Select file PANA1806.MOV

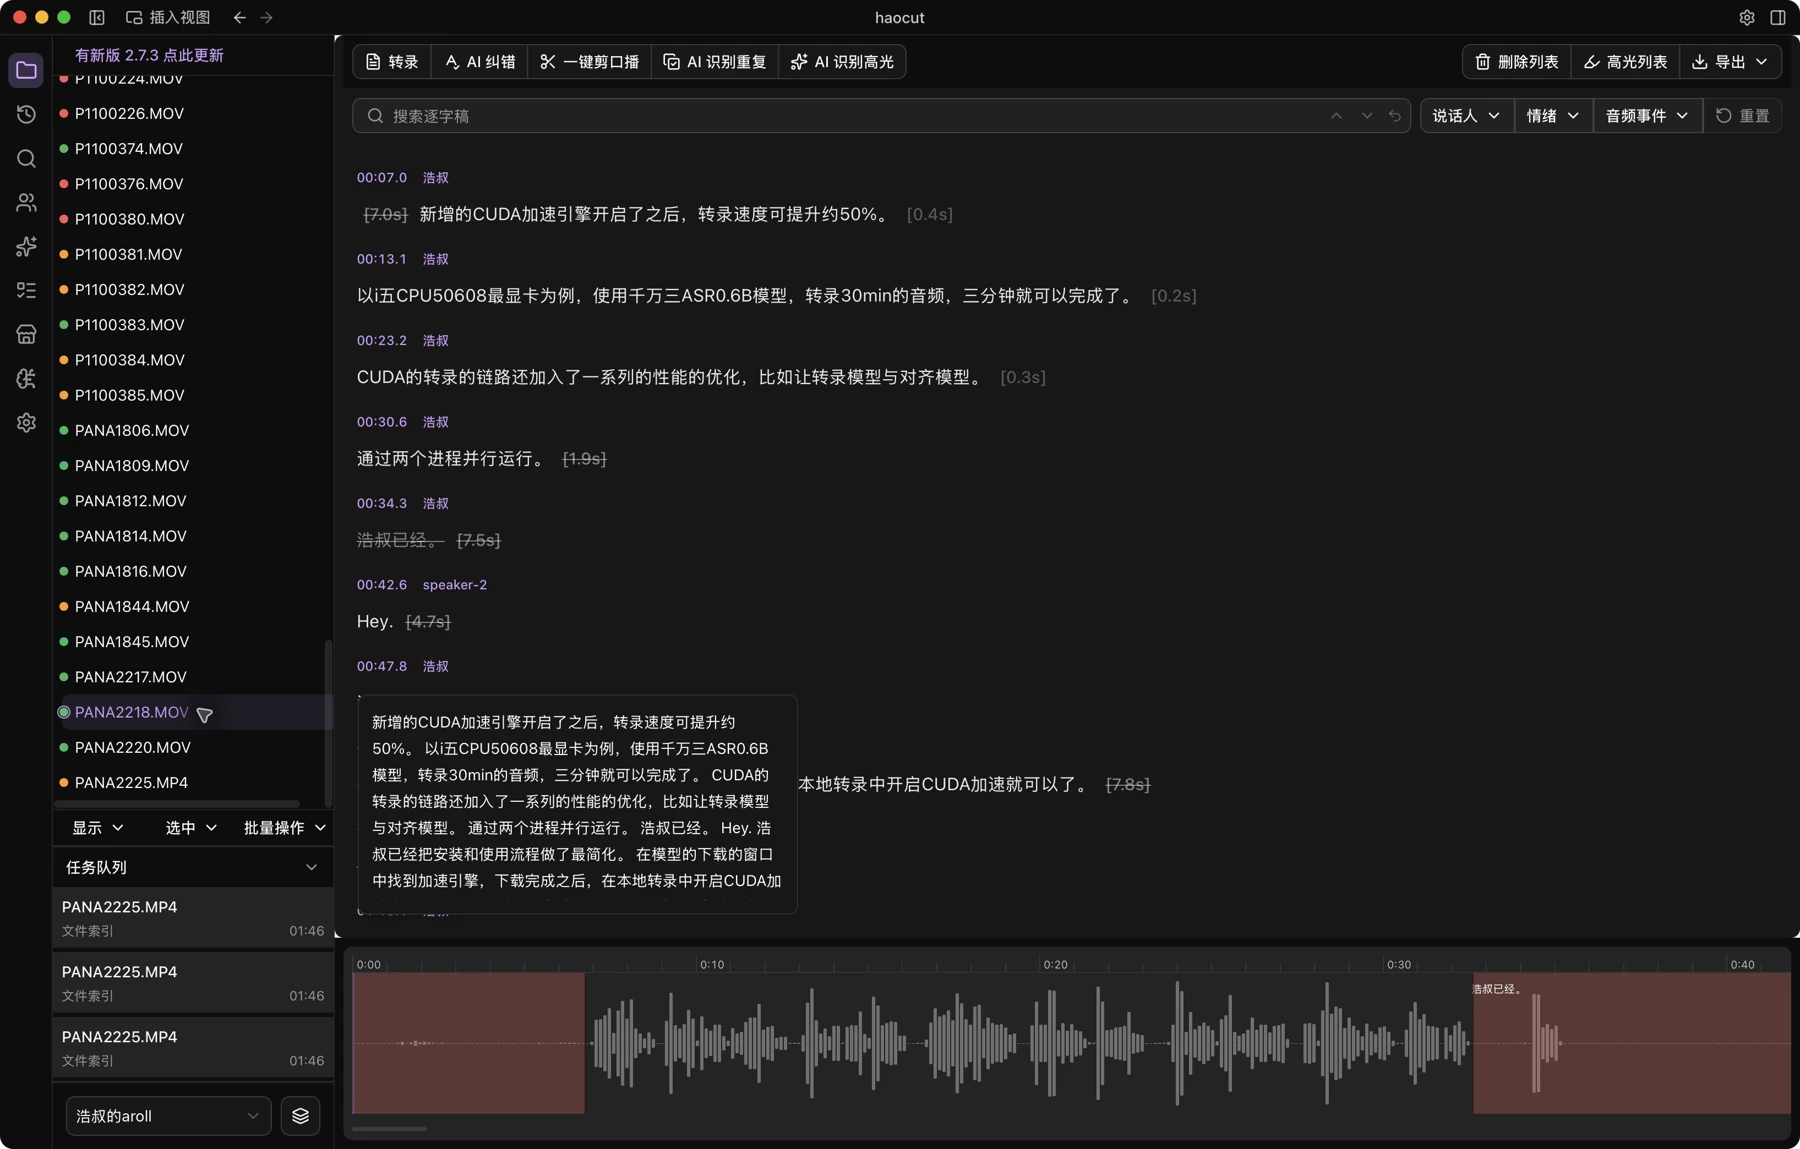[131, 430]
